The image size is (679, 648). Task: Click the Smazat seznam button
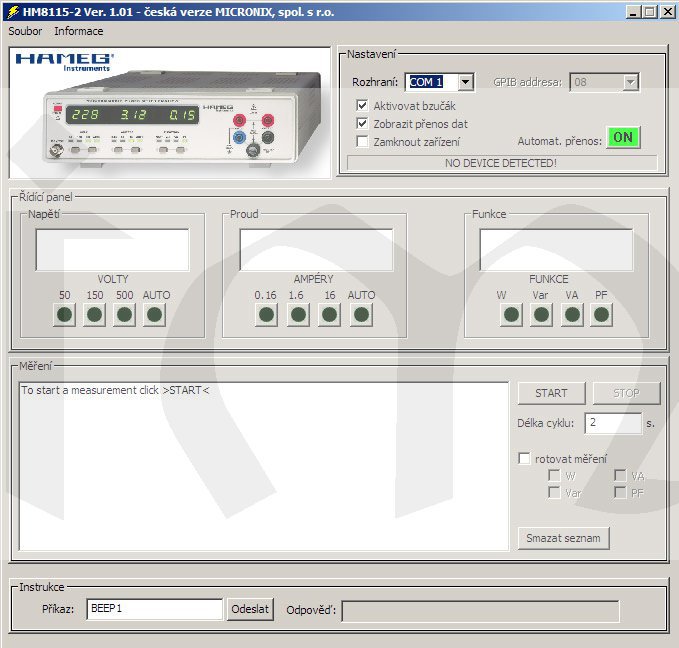[x=563, y=538]
